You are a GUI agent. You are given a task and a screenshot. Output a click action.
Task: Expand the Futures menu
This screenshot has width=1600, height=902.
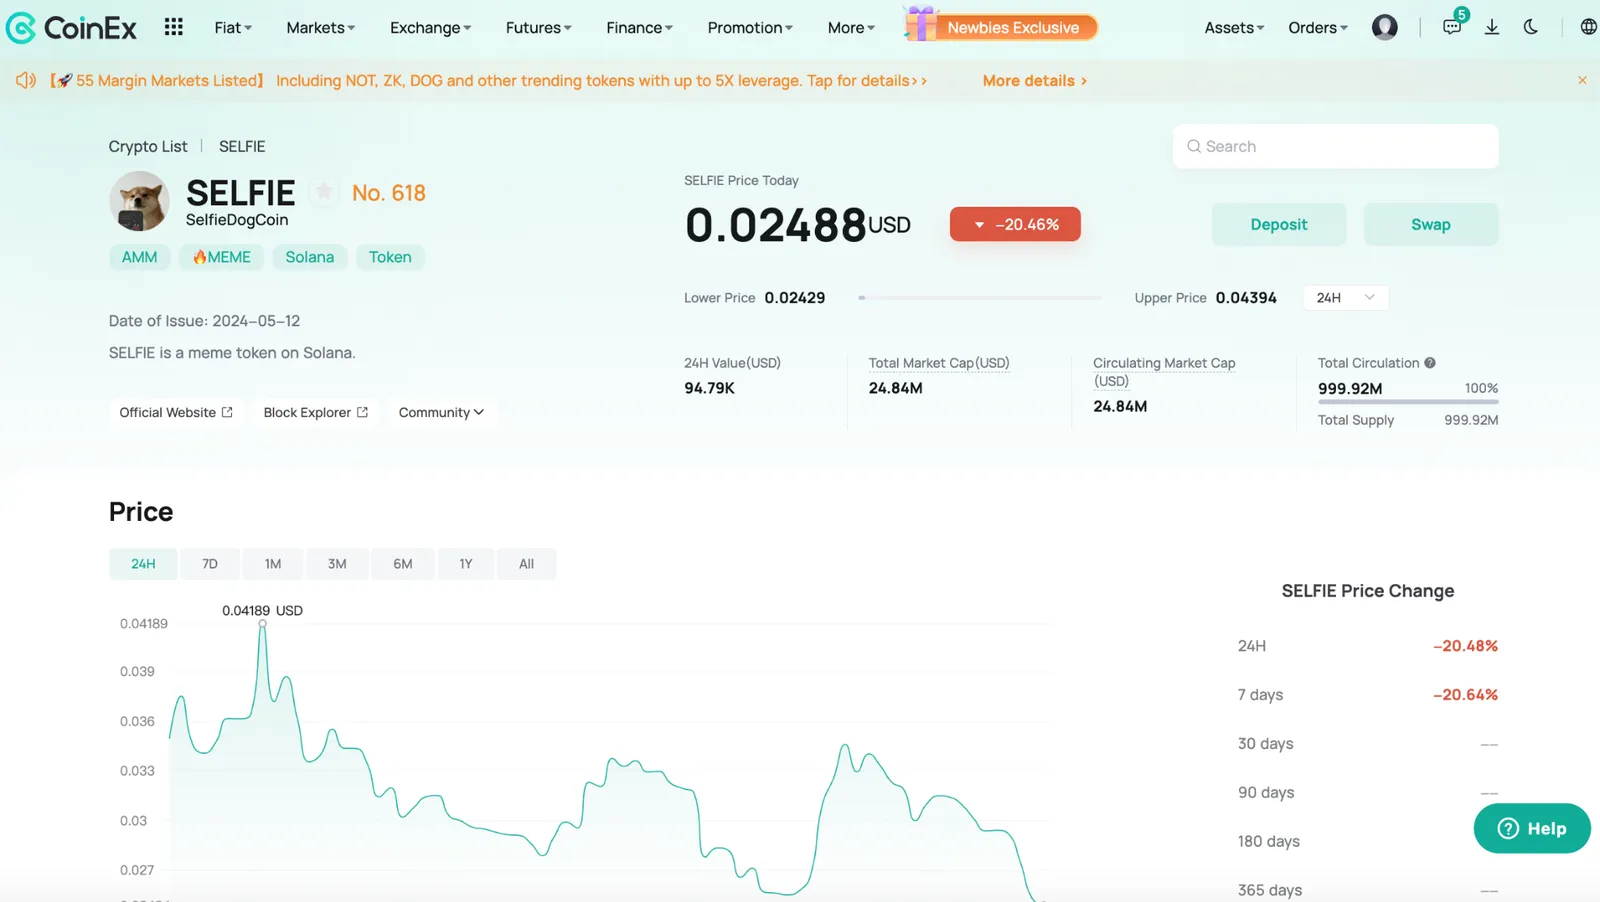click(x=538, y=28)
